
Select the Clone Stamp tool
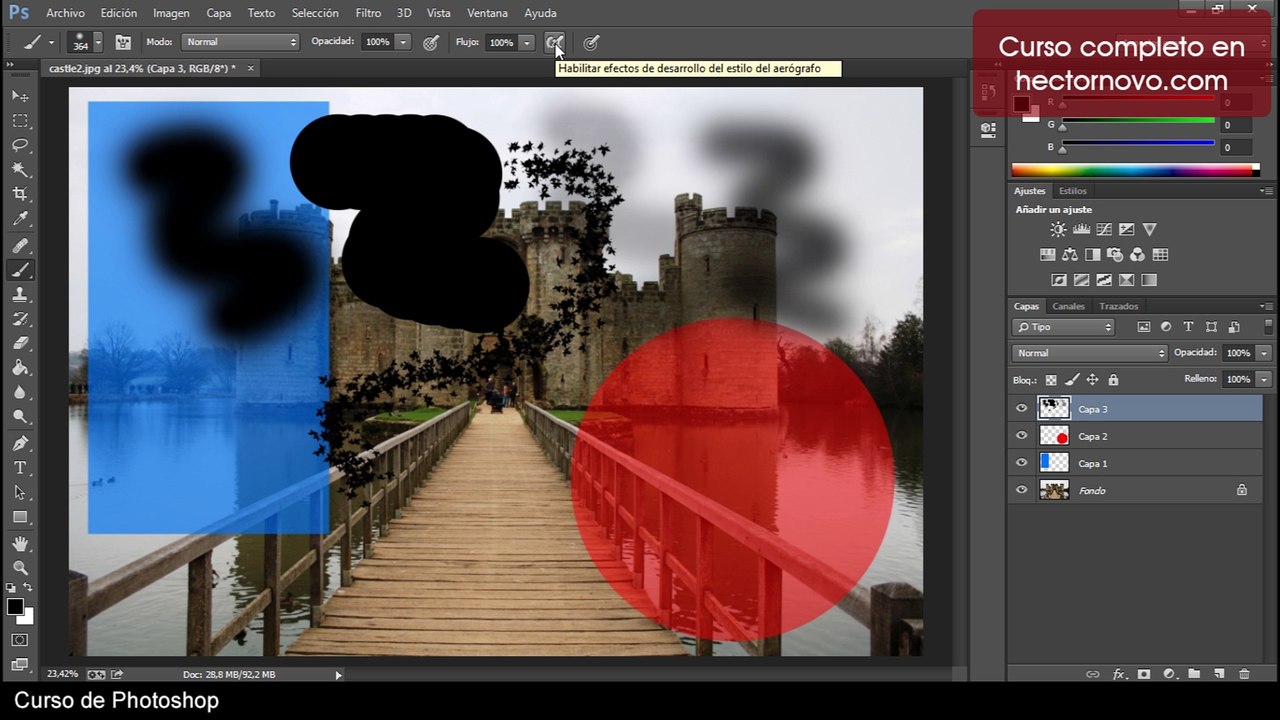tap(20, 295)
